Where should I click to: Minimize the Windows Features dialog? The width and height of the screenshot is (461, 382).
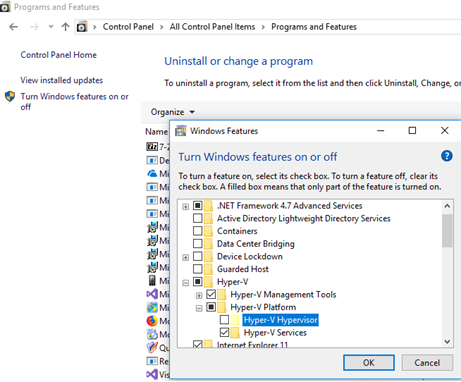pos(381,131)
